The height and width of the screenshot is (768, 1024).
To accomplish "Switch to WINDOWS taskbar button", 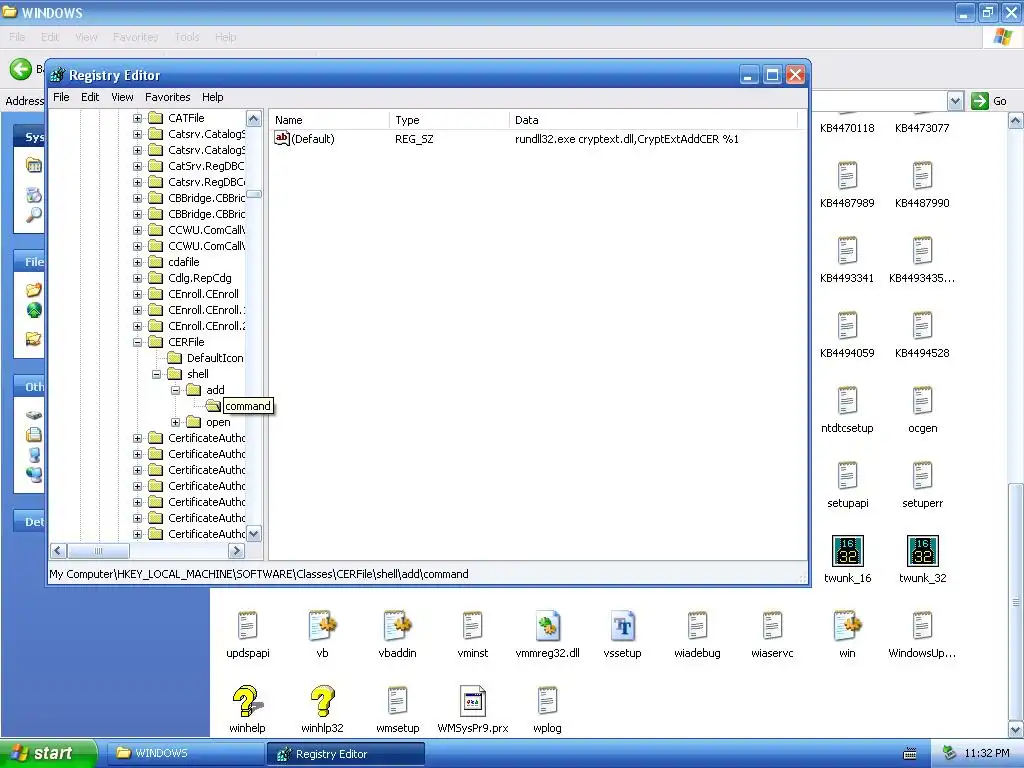I will click(185, 754).
